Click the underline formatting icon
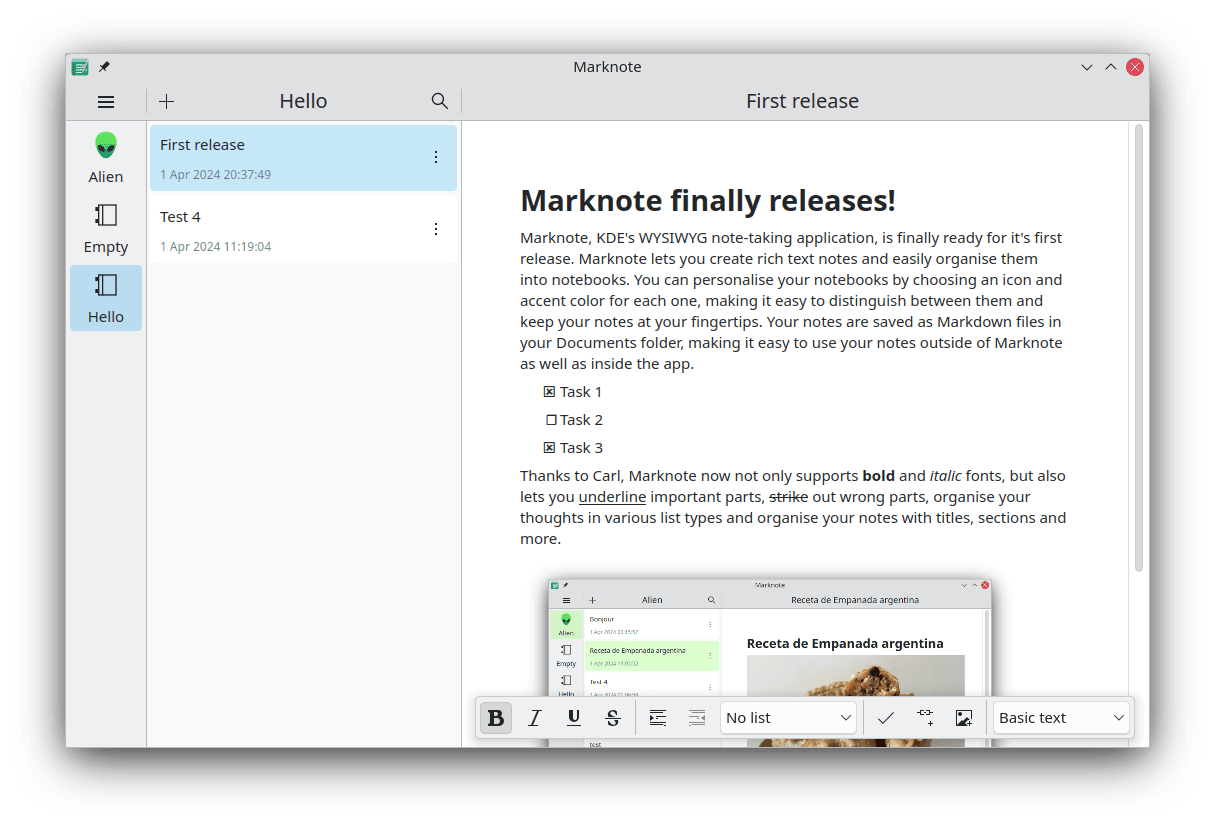Screen dimensions: 1215x825 click(x=574, y=718)
